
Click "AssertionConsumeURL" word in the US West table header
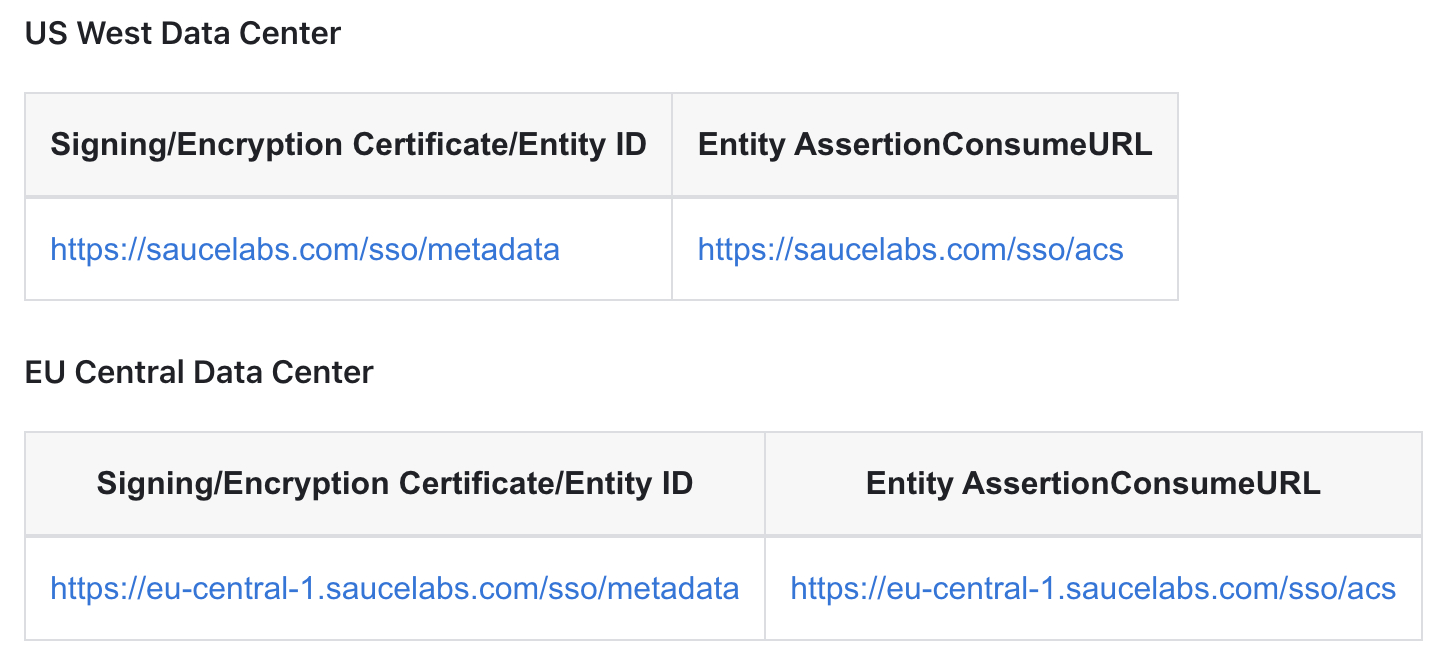[973, 145]
